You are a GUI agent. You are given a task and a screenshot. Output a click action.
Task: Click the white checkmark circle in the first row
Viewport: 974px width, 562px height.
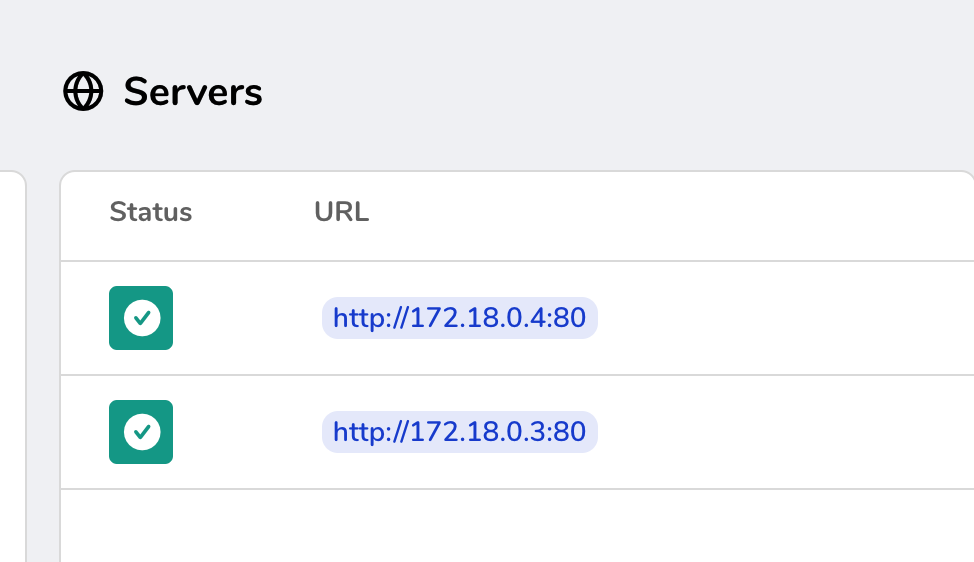(x=141, y=318)
